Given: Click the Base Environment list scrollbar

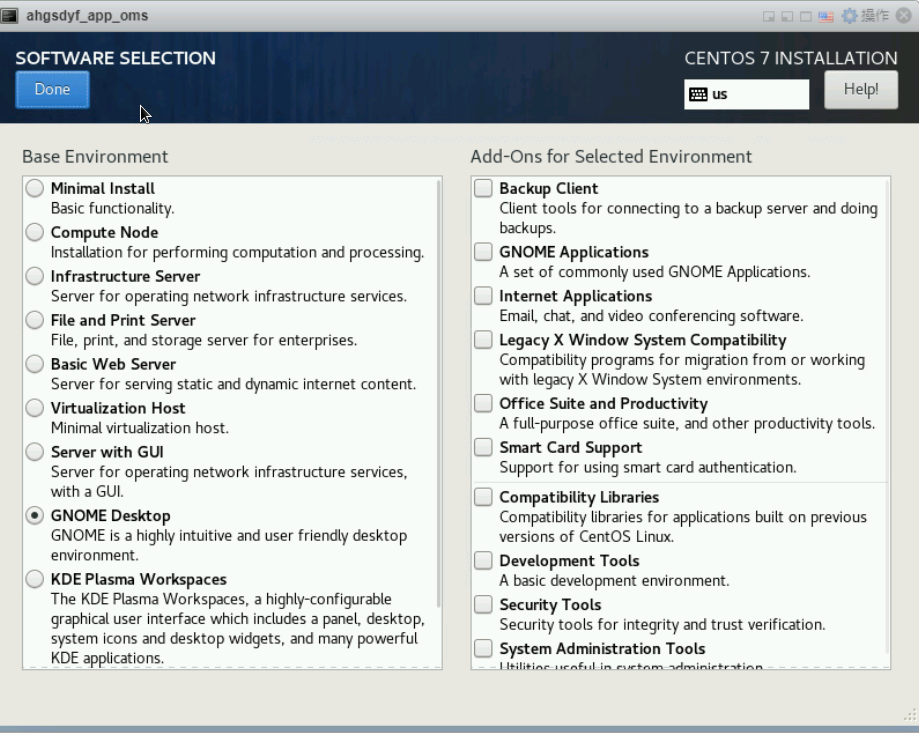Looking at the screenshot, I should coord(438,393).
